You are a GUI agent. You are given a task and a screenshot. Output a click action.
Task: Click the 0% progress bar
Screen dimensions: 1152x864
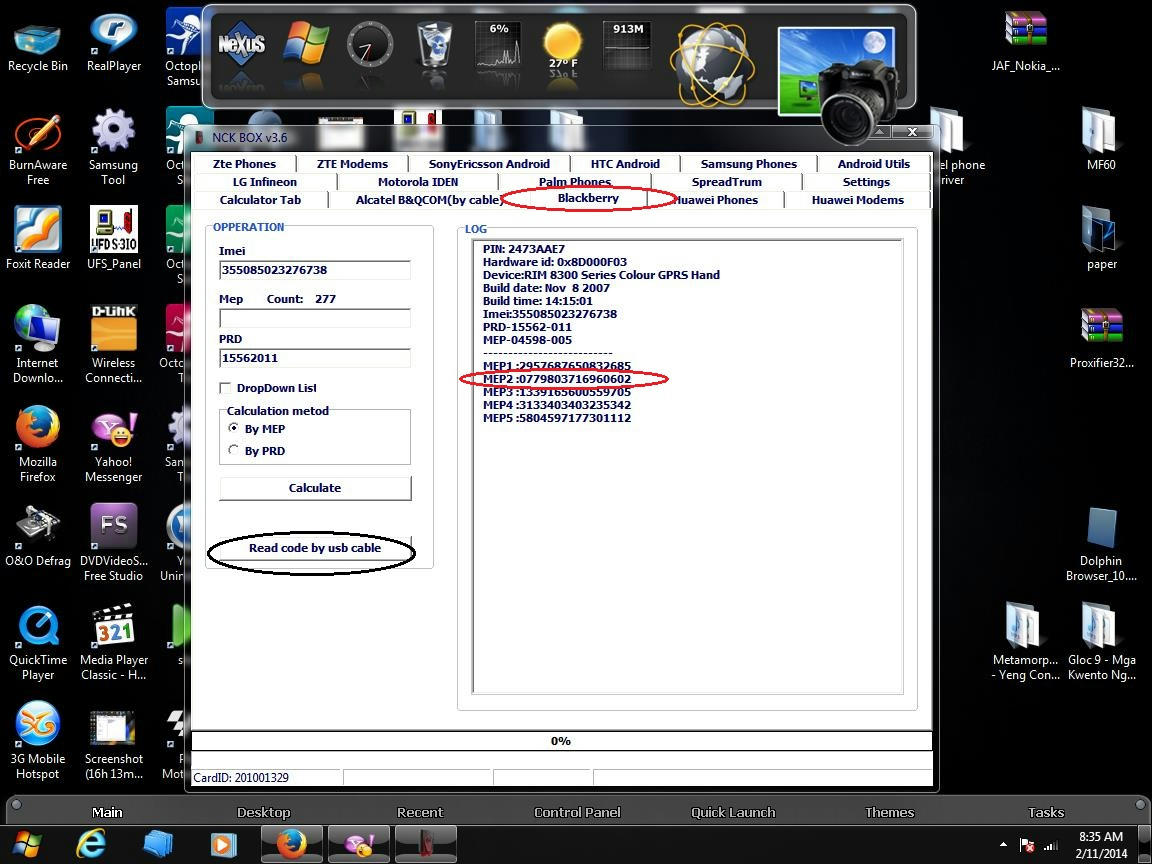[561, 741]
